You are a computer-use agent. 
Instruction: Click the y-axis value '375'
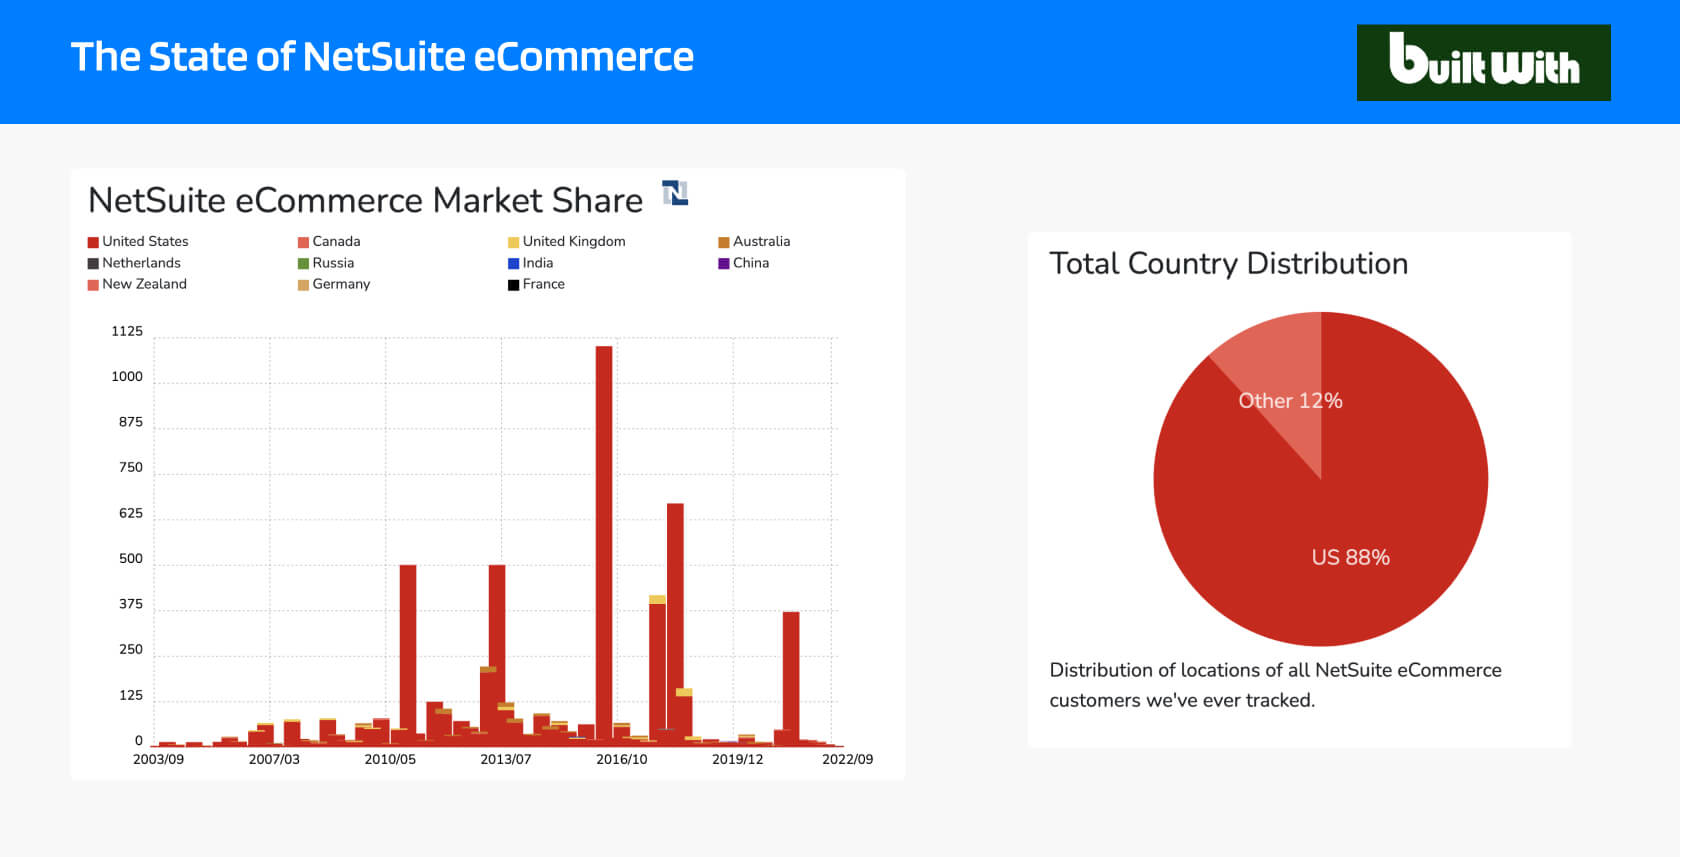[x=131, y=604]
